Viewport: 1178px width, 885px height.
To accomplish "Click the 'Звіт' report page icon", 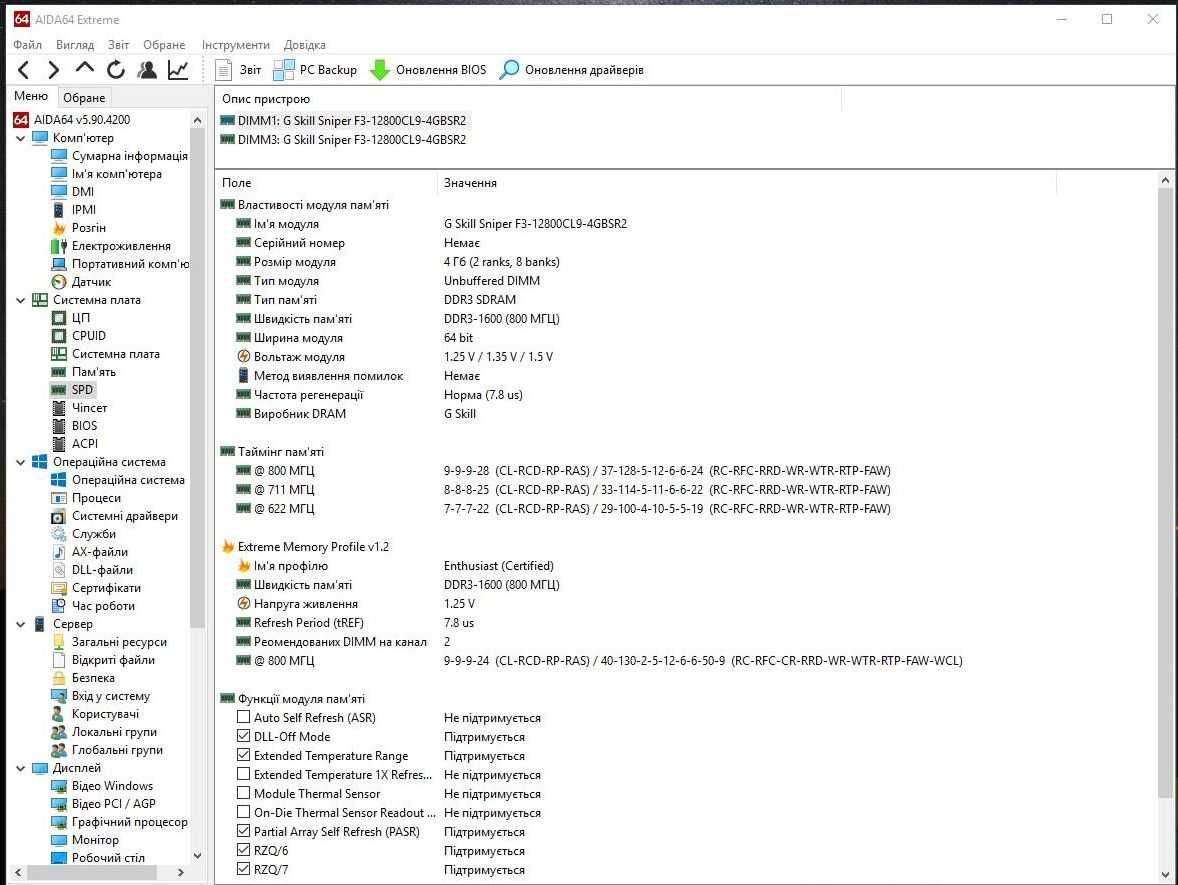I will point(223,70).
